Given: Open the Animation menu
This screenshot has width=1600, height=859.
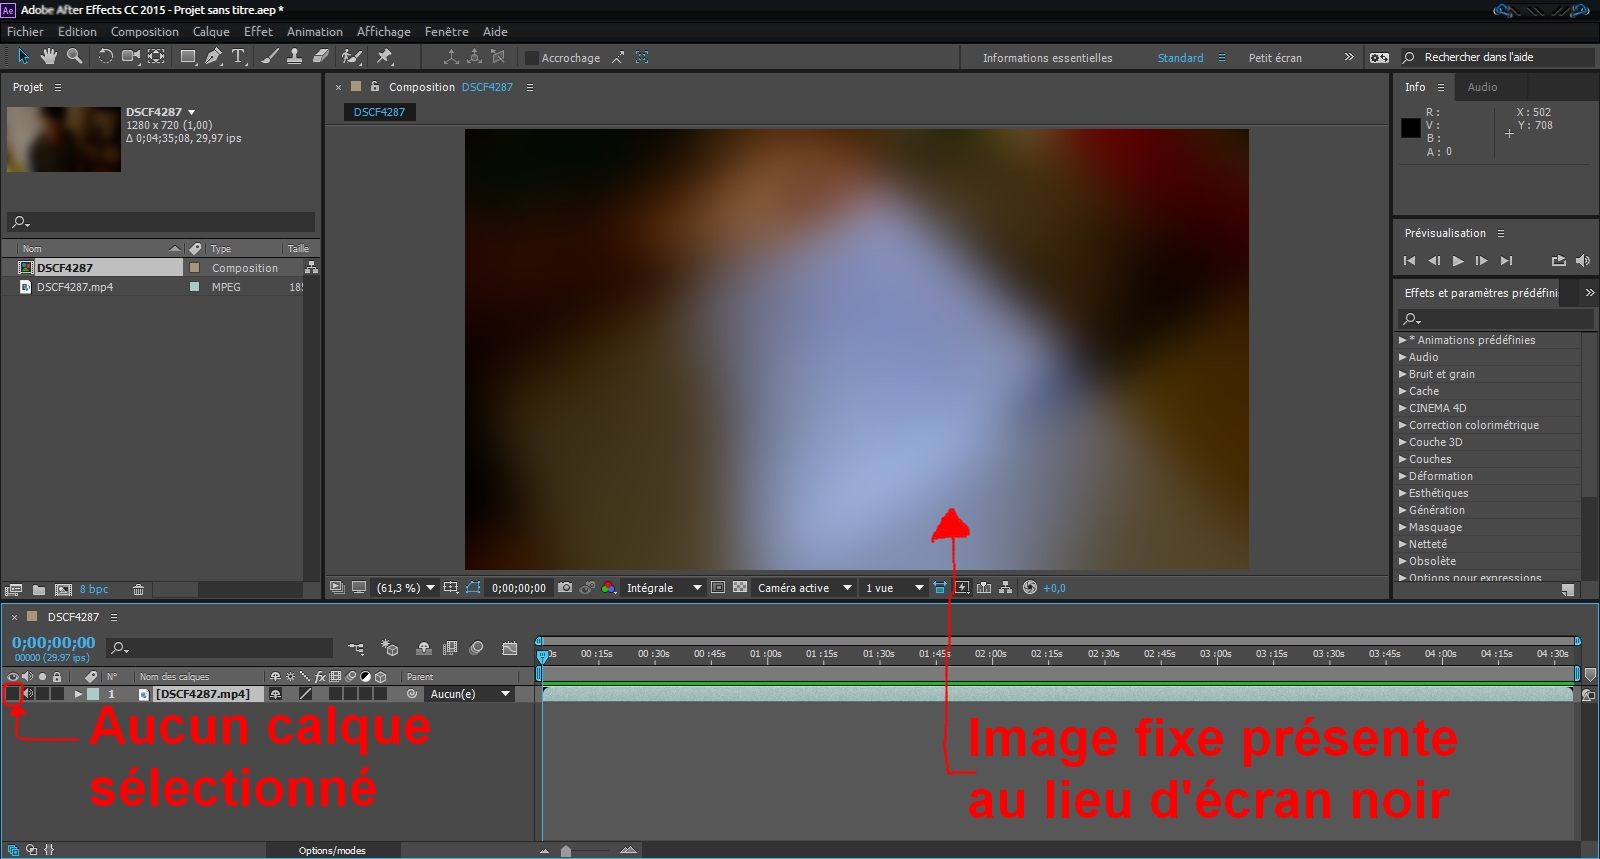Looking at the screenshot, I should click(315, 32).
